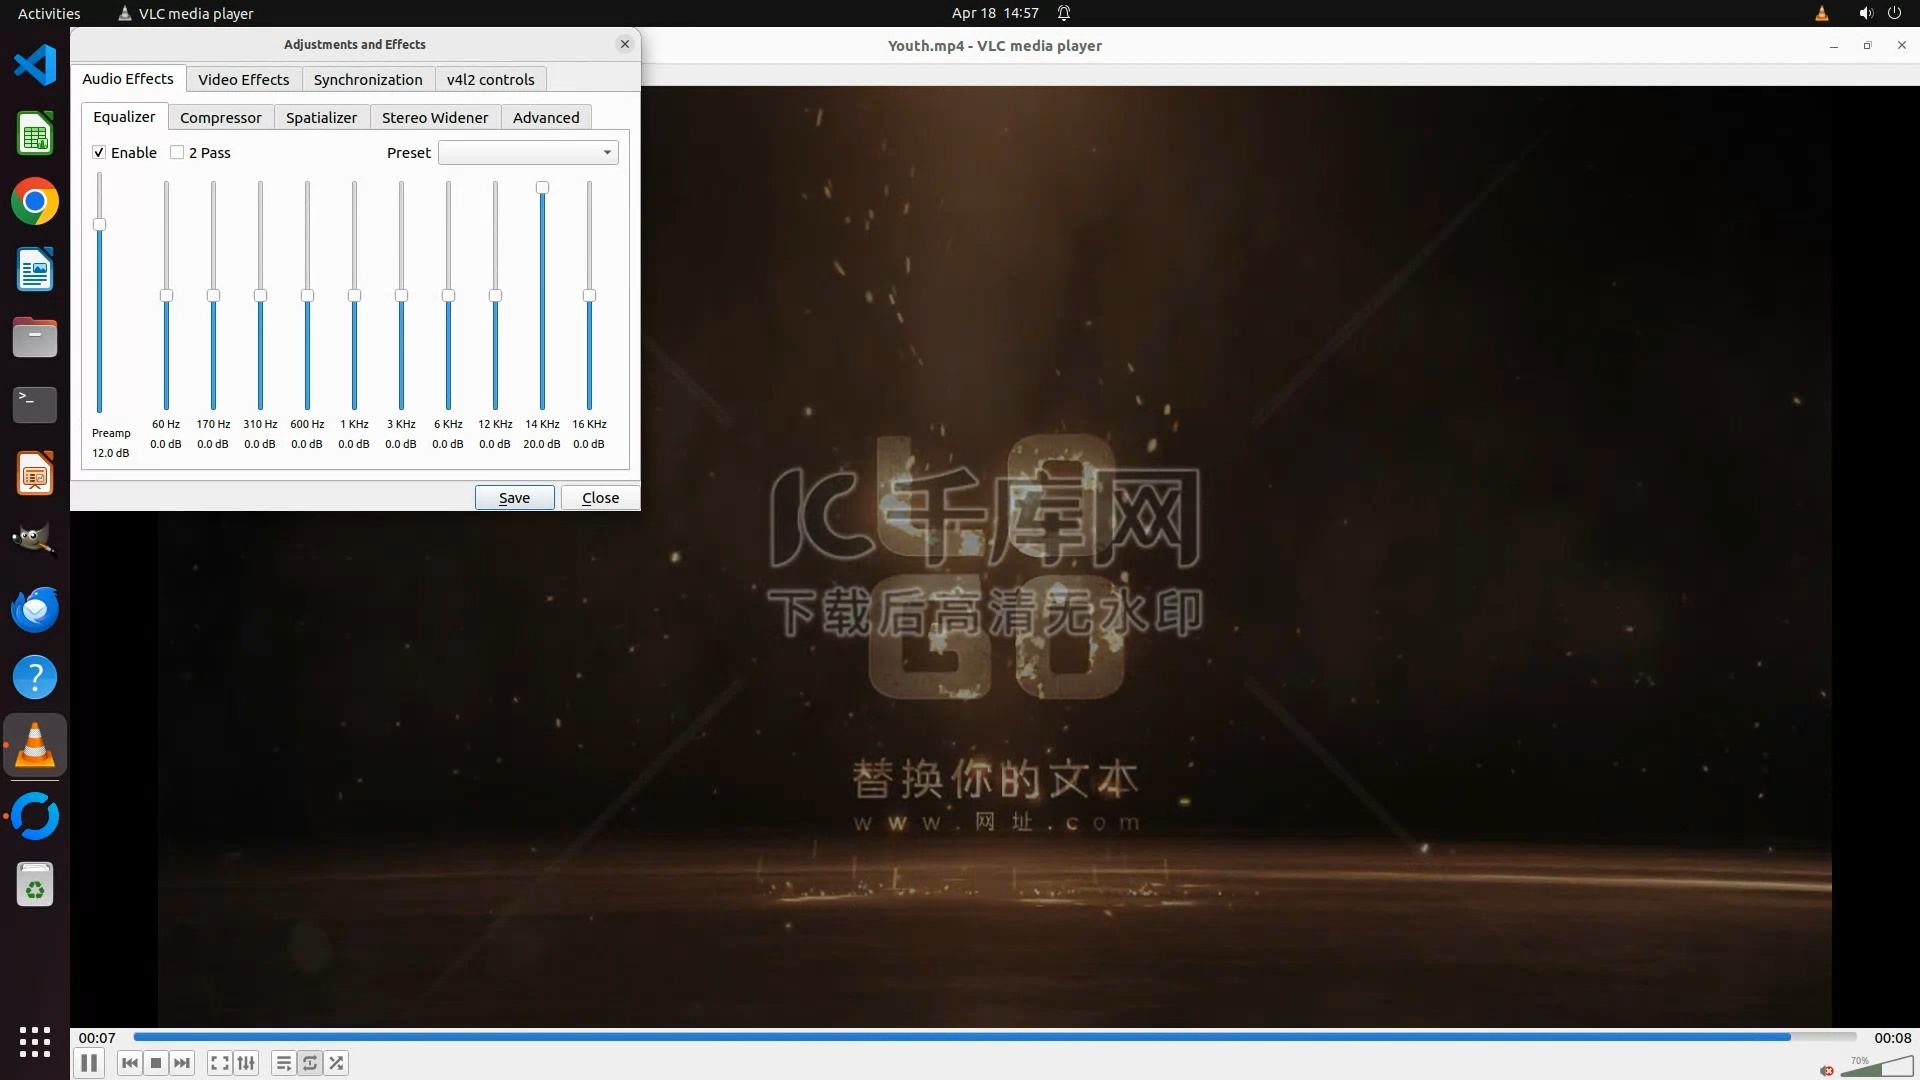Uncheck the equalizer Enable checkbox
This screenshot has height=1080, width=1920.
[99, 152]
